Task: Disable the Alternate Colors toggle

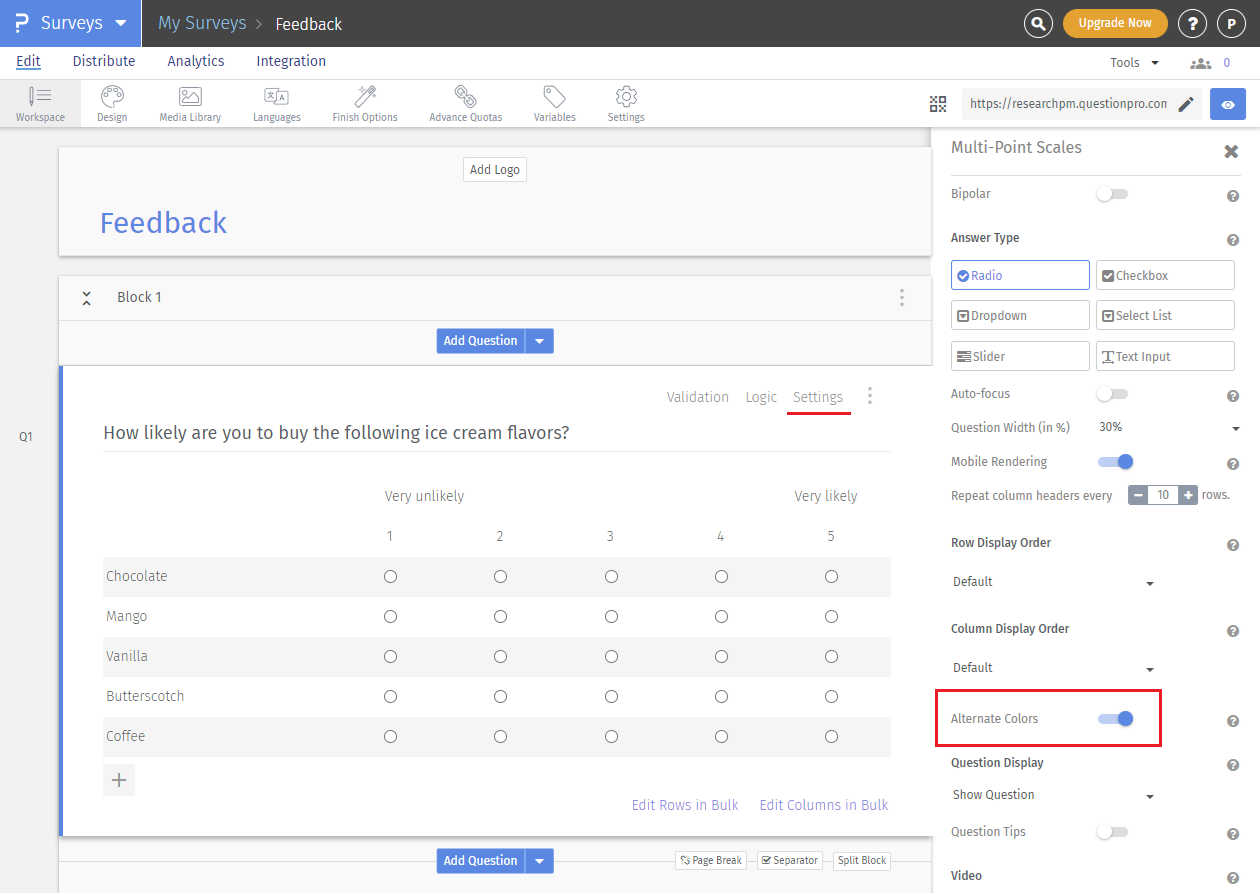Action: [x=1115, y=718]
